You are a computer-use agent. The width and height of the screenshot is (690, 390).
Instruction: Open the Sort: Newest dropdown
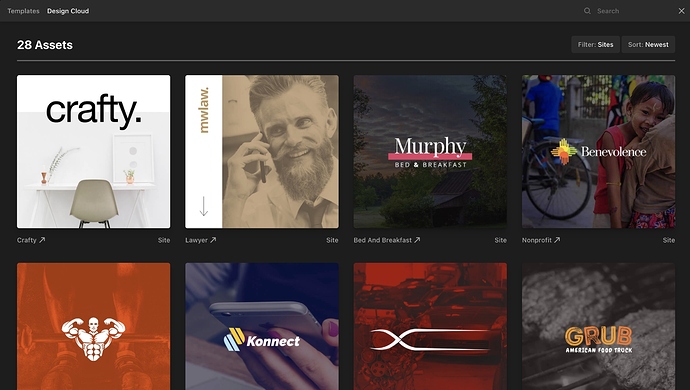(648, 44)
